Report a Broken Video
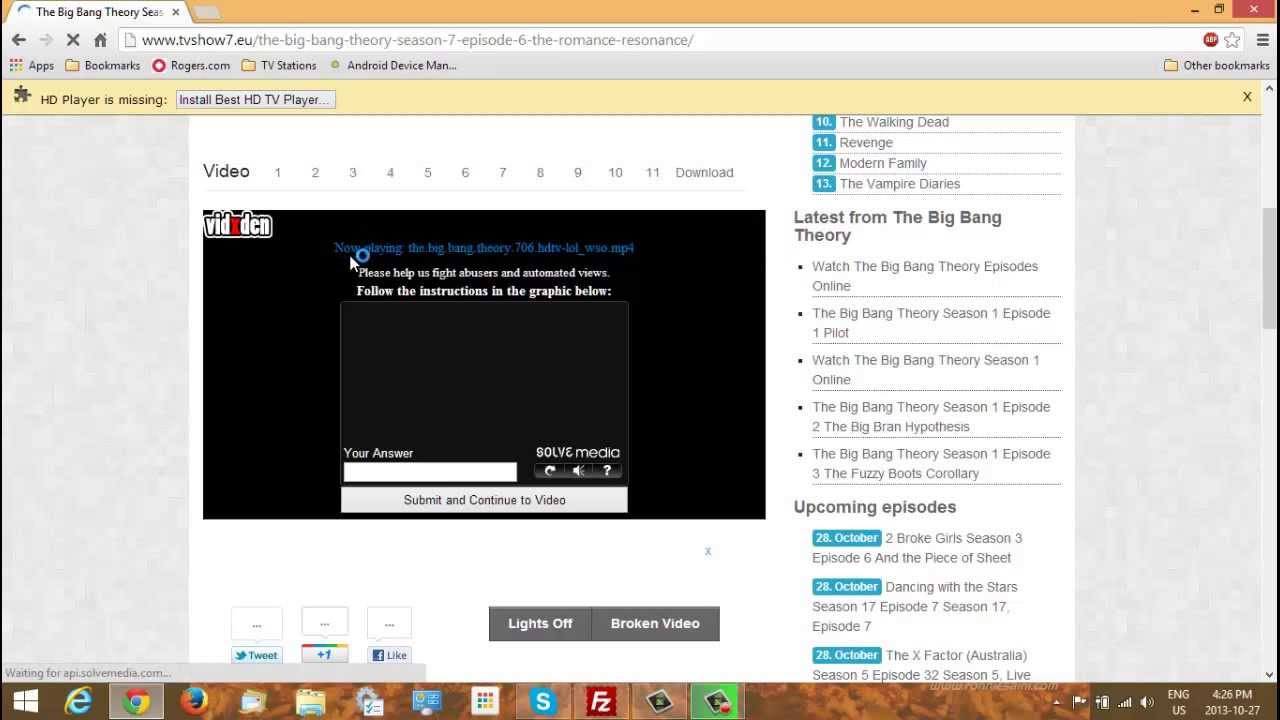The image size is (1280, 720). [x=655, y=623]
